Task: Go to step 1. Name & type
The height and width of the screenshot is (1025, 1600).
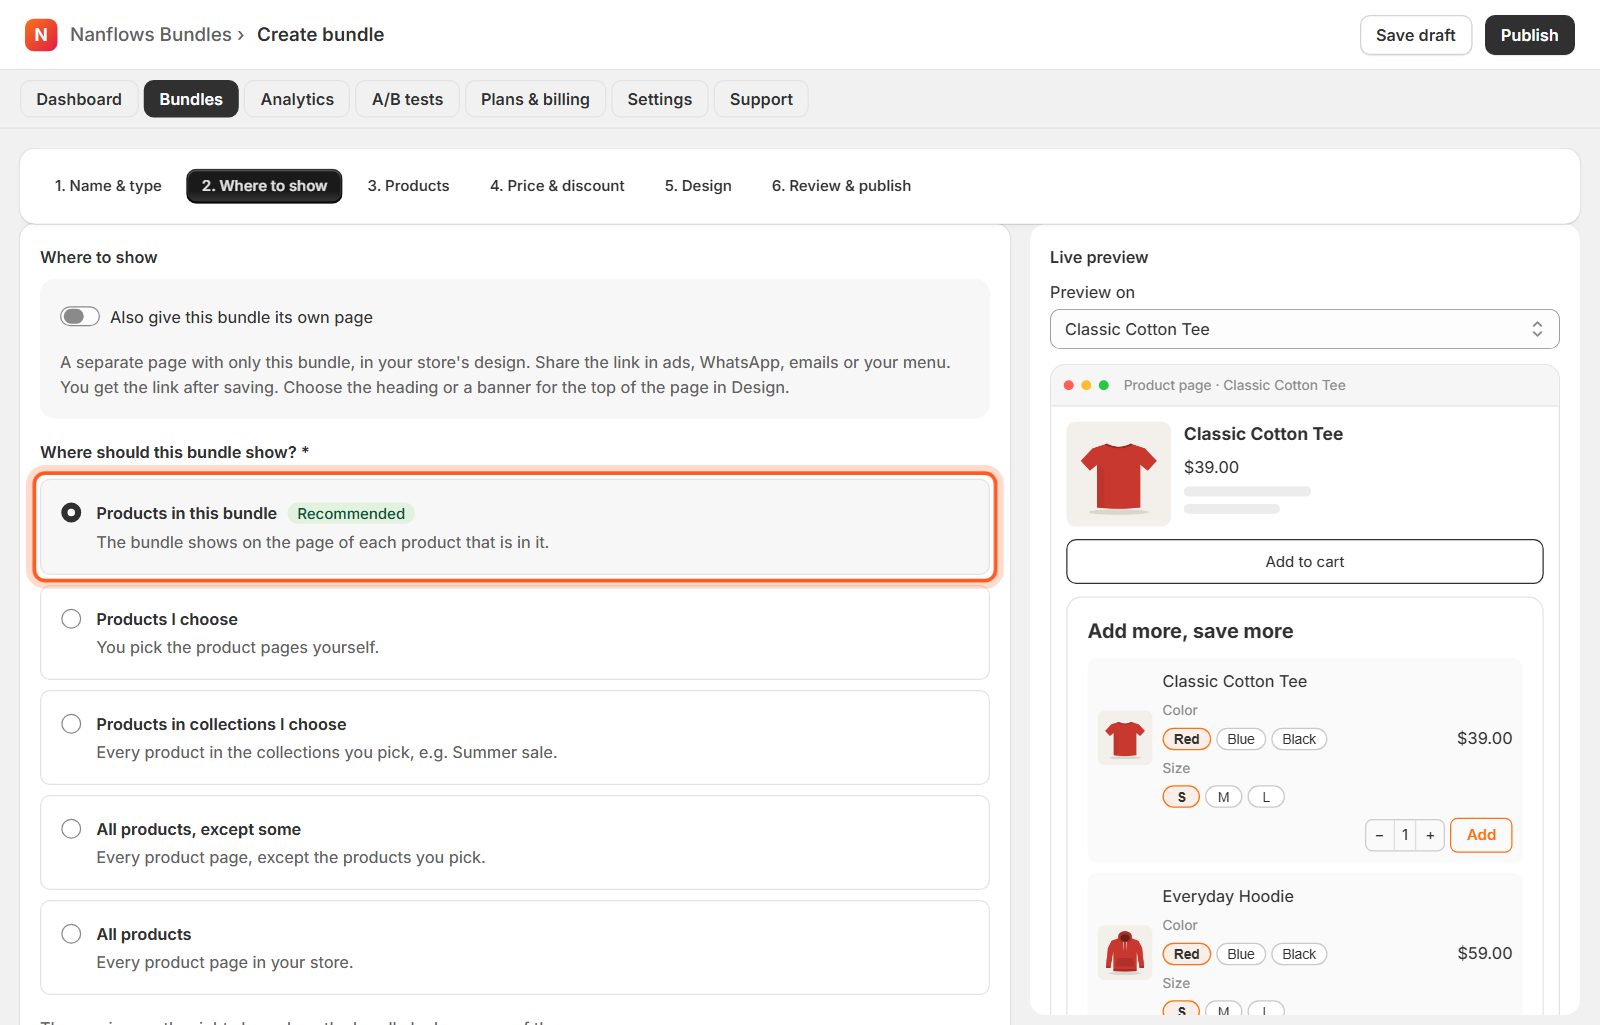Action: pyautogui.click(x=108, y=186)
